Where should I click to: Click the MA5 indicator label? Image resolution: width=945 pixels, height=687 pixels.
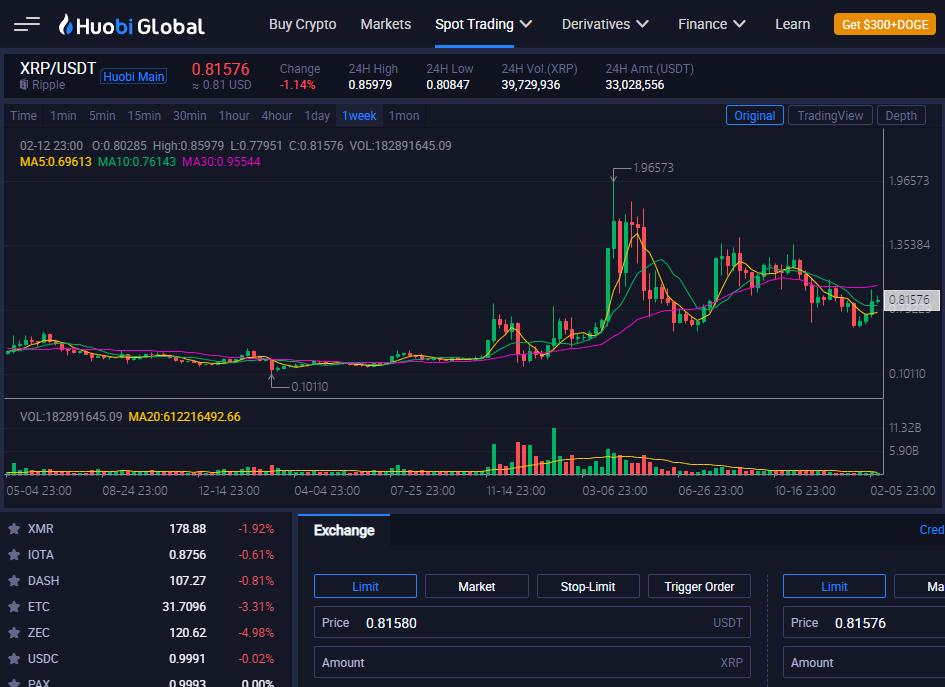55,162
